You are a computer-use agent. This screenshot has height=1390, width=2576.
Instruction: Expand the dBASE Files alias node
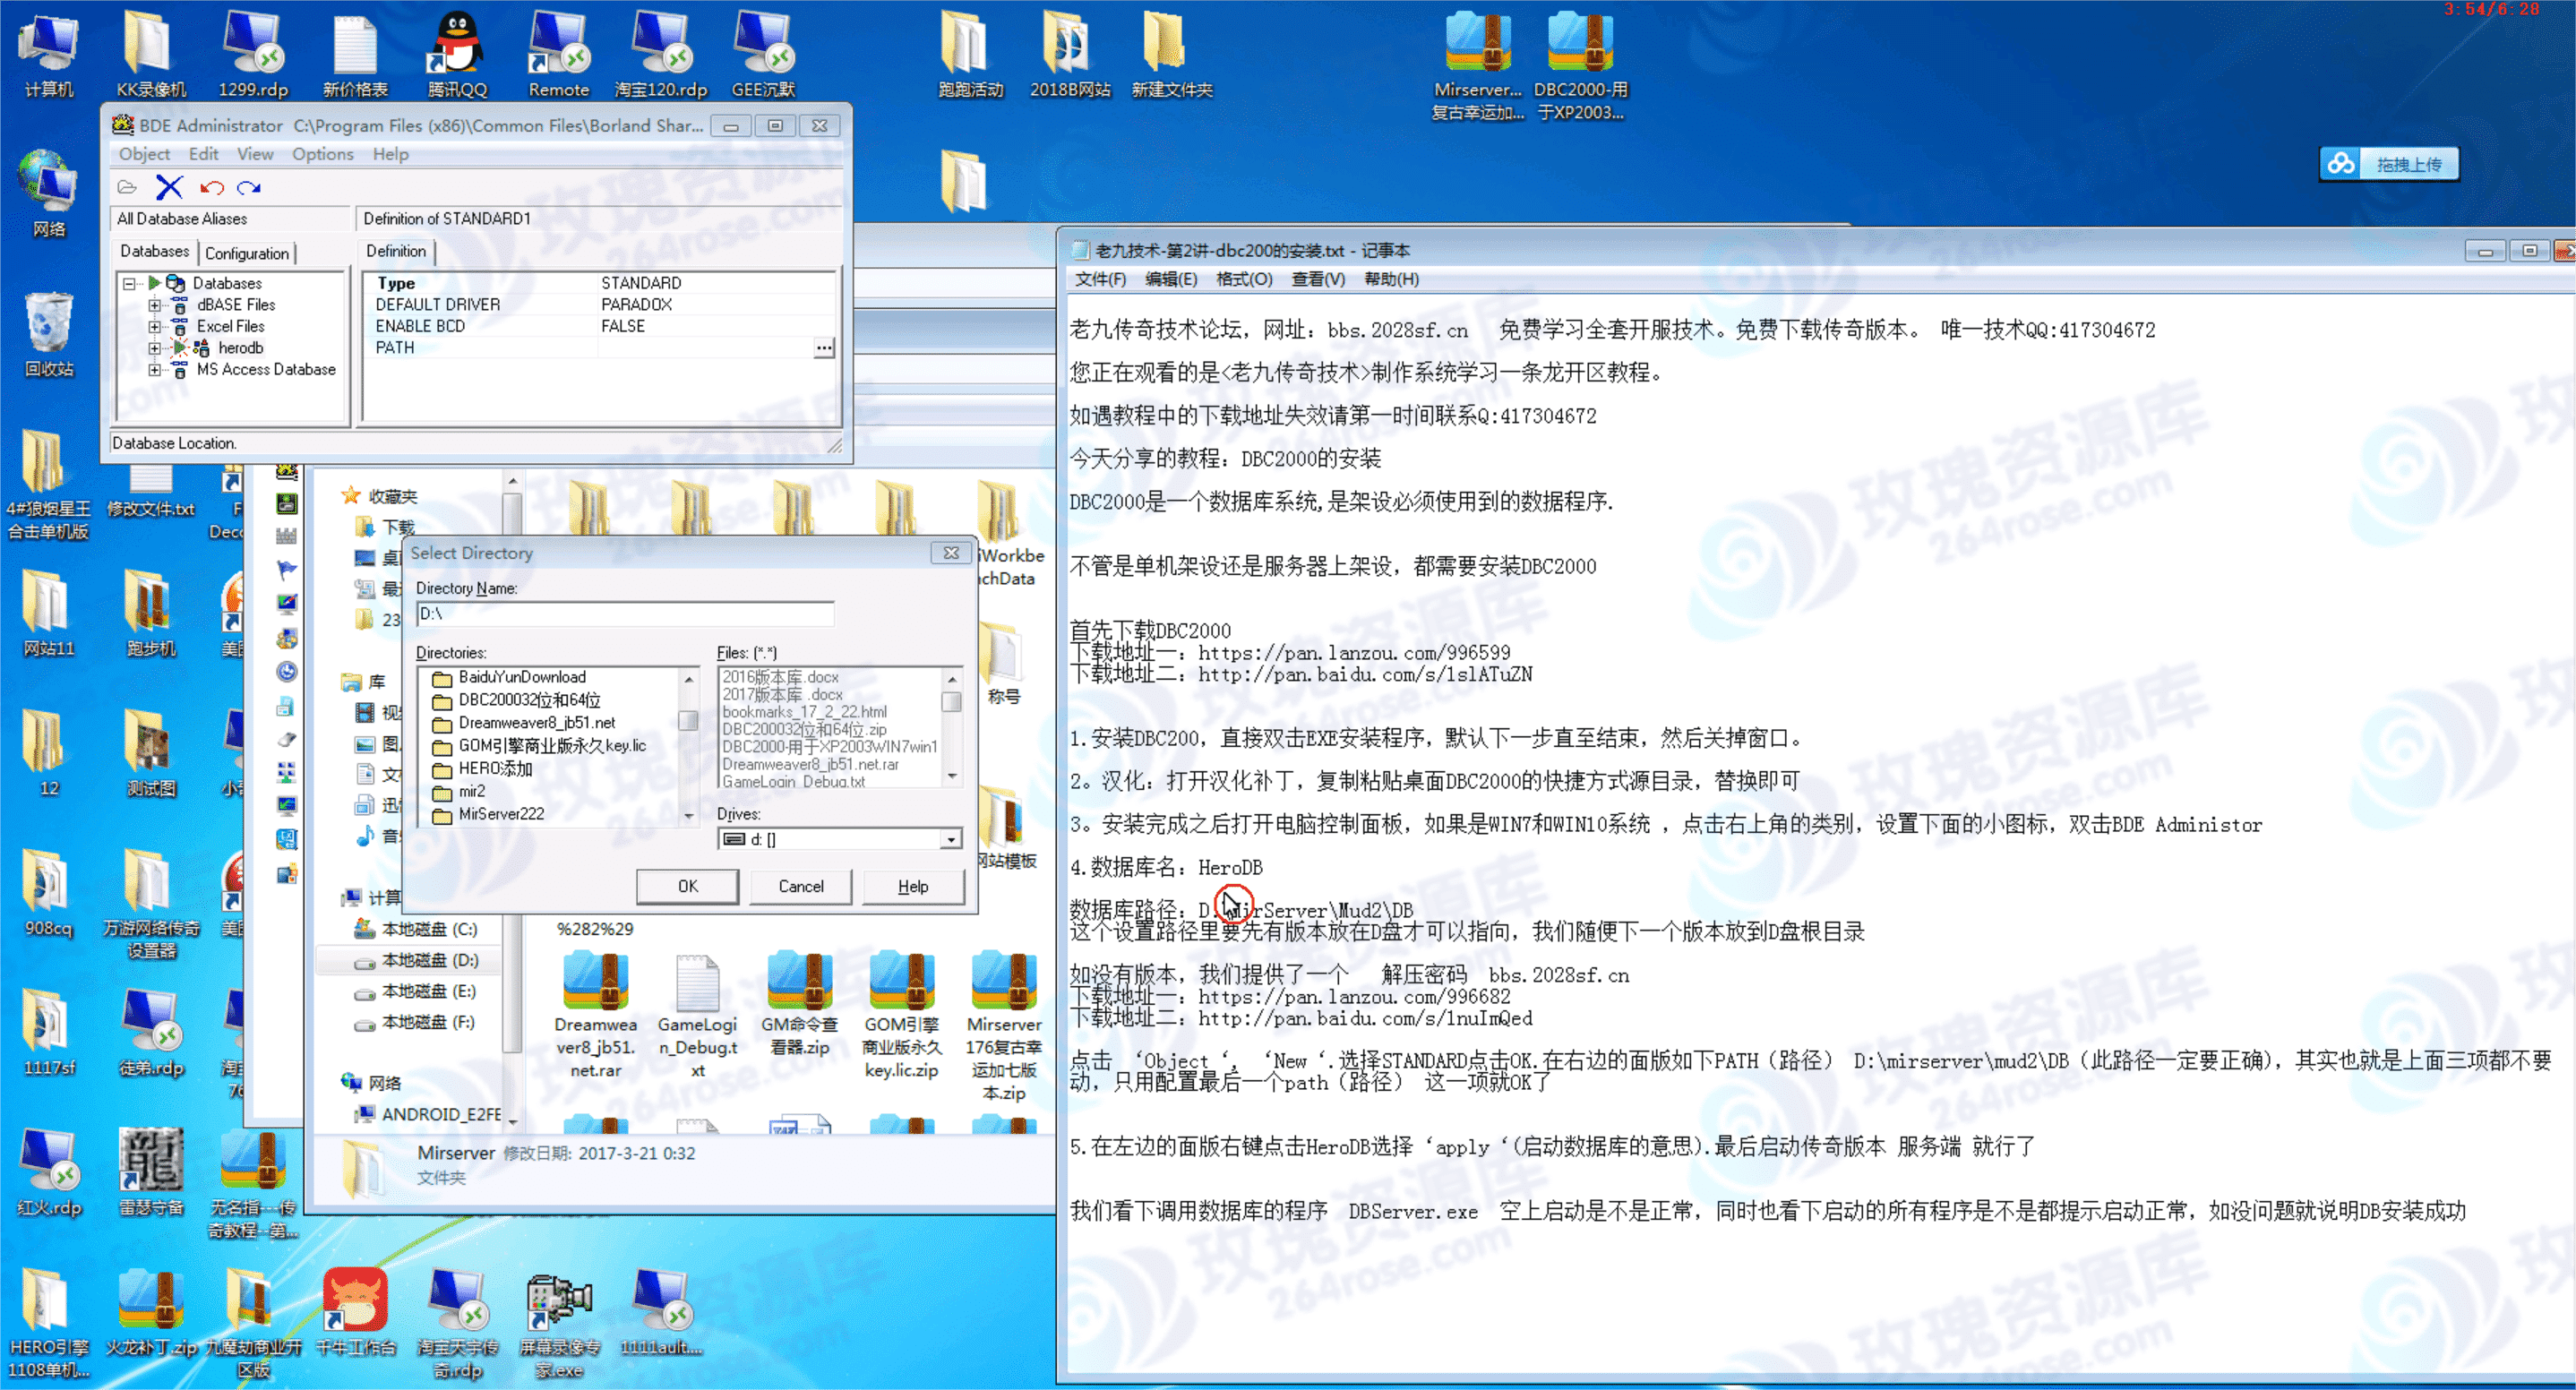pyautogui.click(x=154, y=305)
